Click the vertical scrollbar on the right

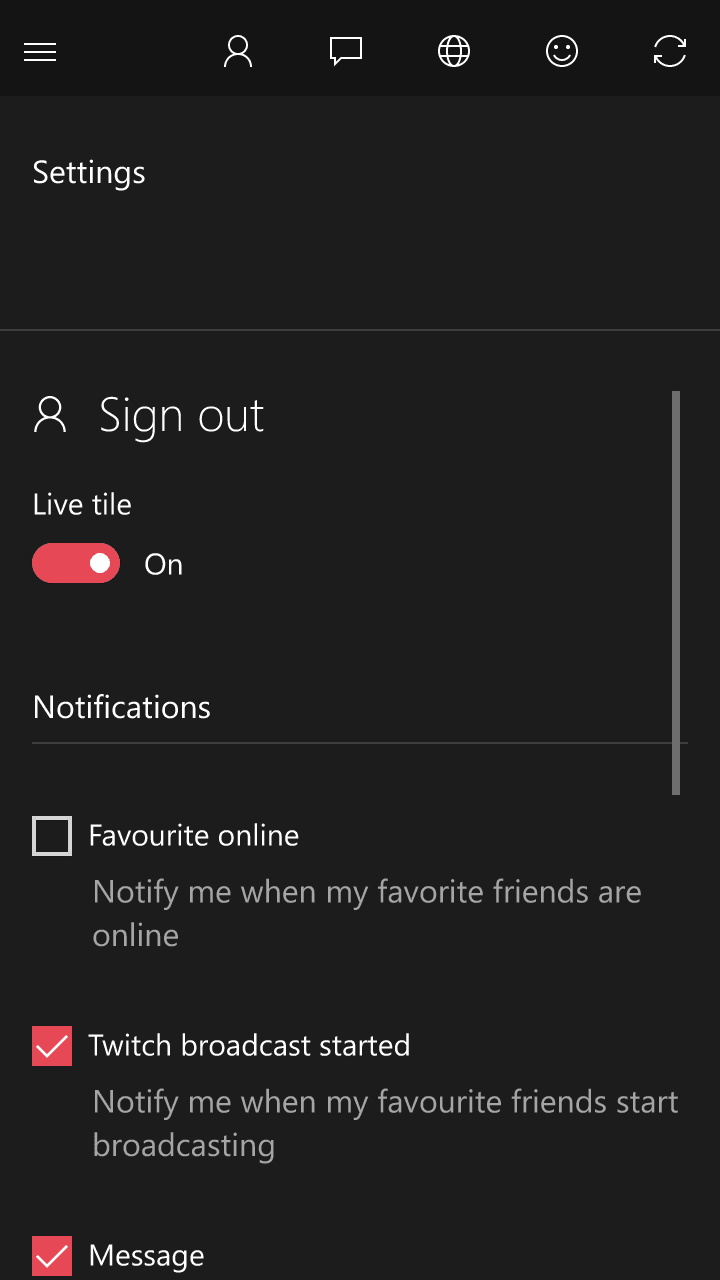(x=676, y=593)
